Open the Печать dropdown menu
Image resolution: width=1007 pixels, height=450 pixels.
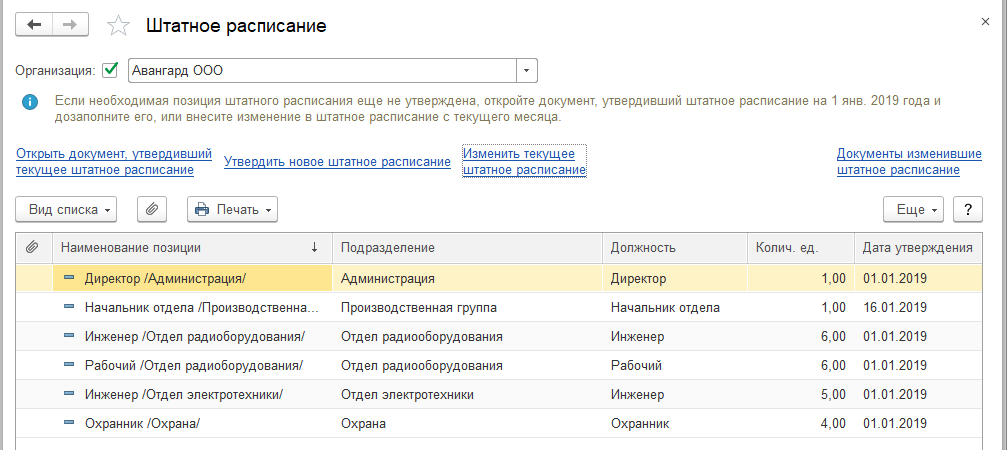click(x=232, y=210)
